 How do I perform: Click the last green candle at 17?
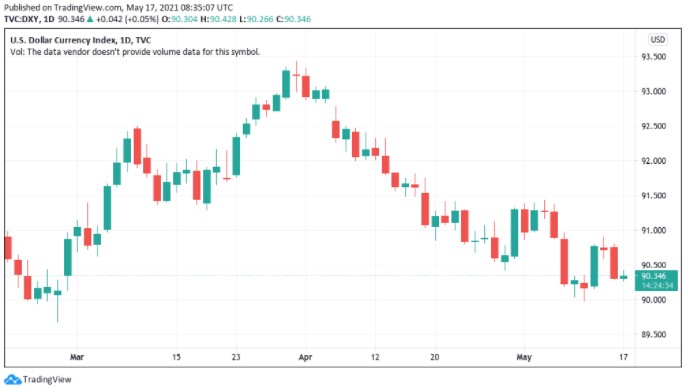(624, 277)
